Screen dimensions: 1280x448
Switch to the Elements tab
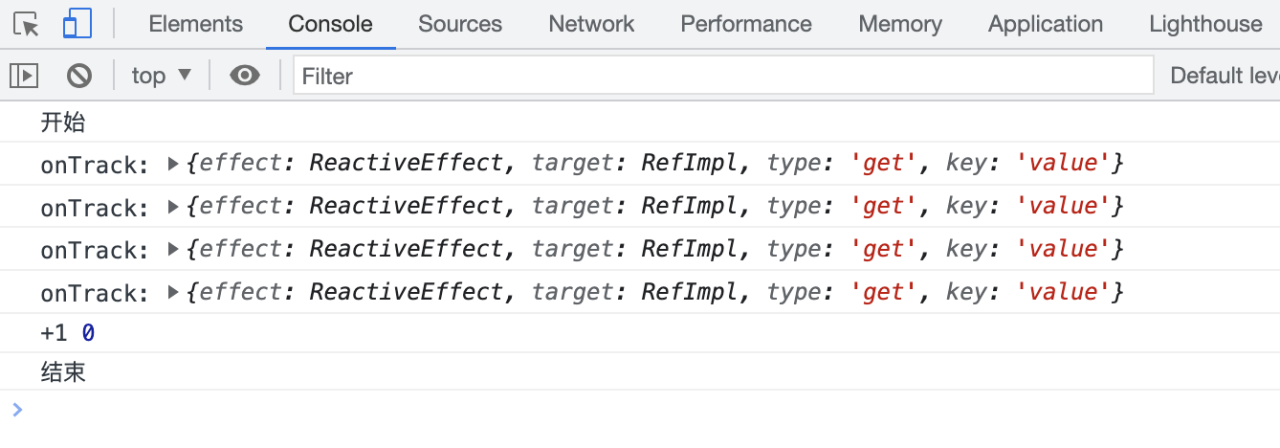tap(195, 24)
